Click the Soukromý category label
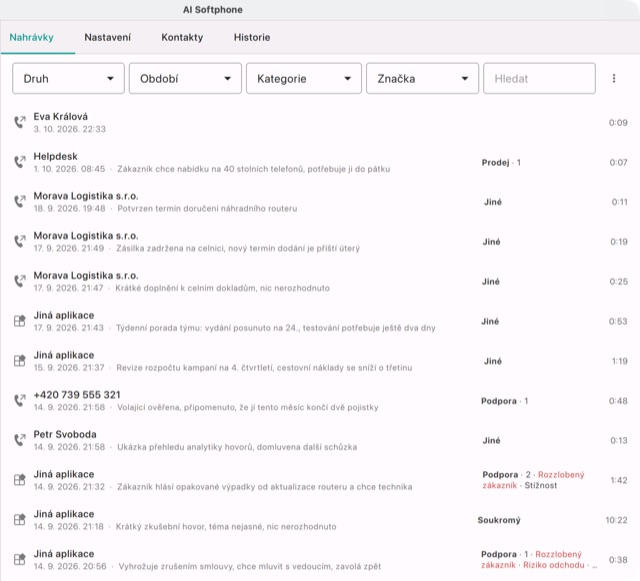The height and width of the screenshot is (581, 640). coord(499,520)
